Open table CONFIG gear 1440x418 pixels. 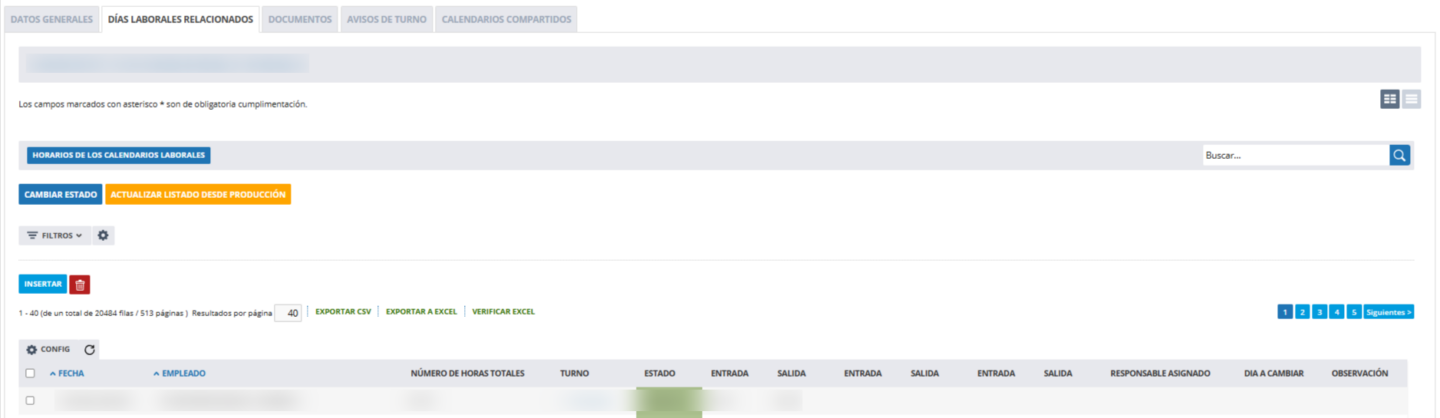click(48, 350)
